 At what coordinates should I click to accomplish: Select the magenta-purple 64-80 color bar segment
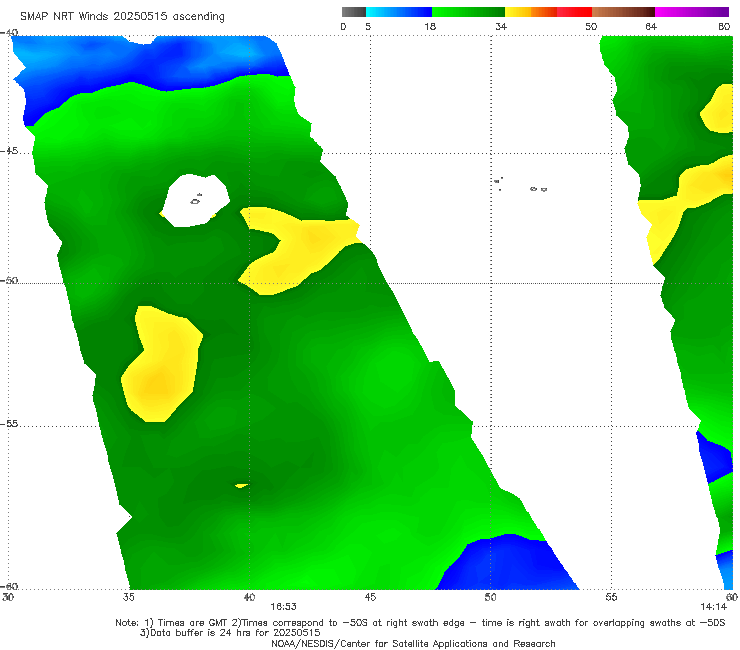[x=692, y=12]
